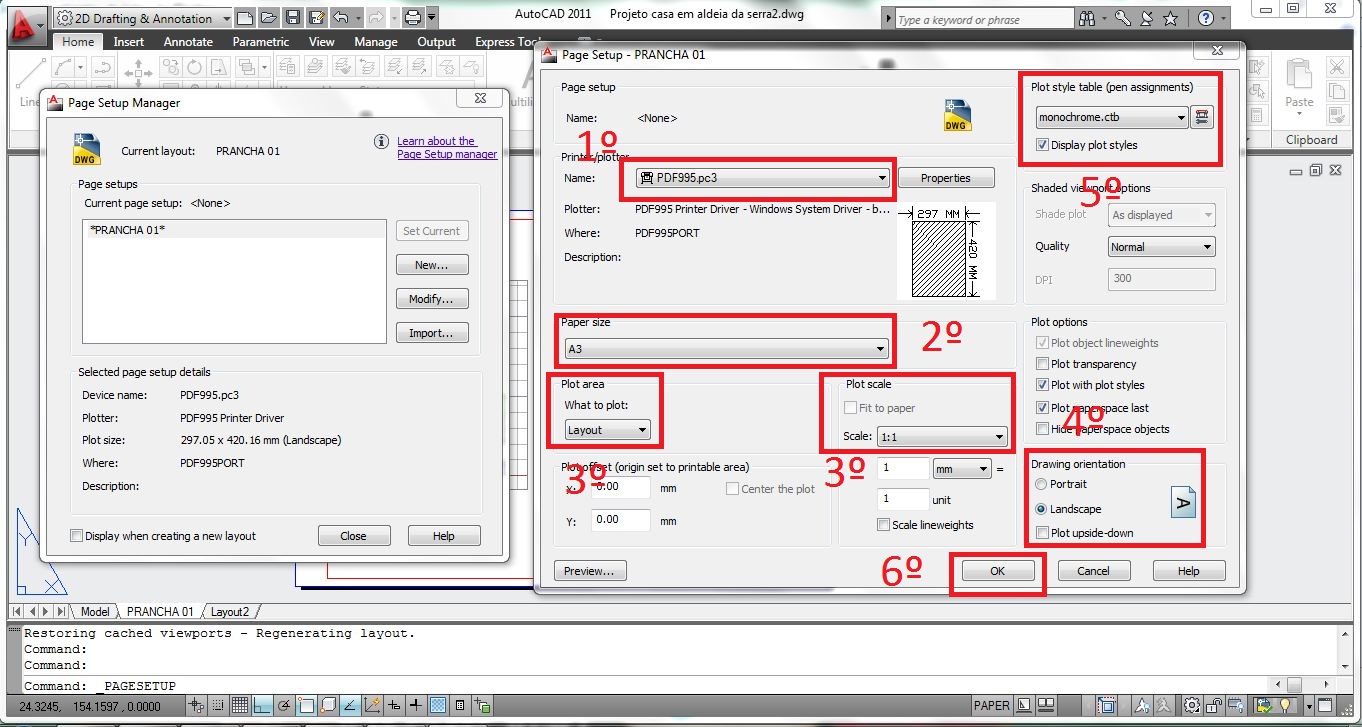Enable Polar Tracking

[283, 705]
